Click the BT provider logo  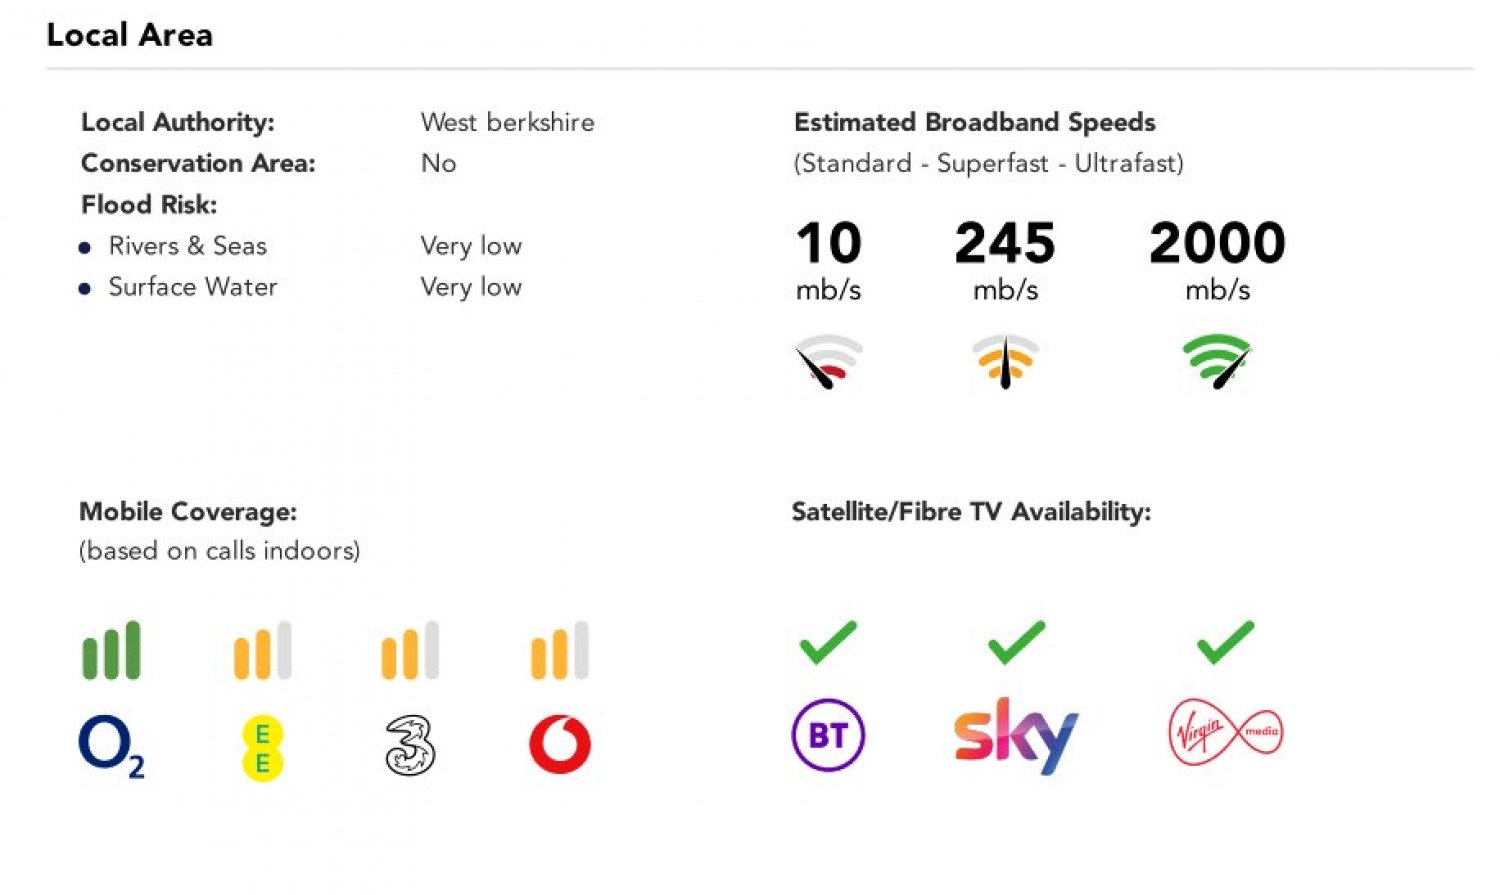(x=828, y=735)
